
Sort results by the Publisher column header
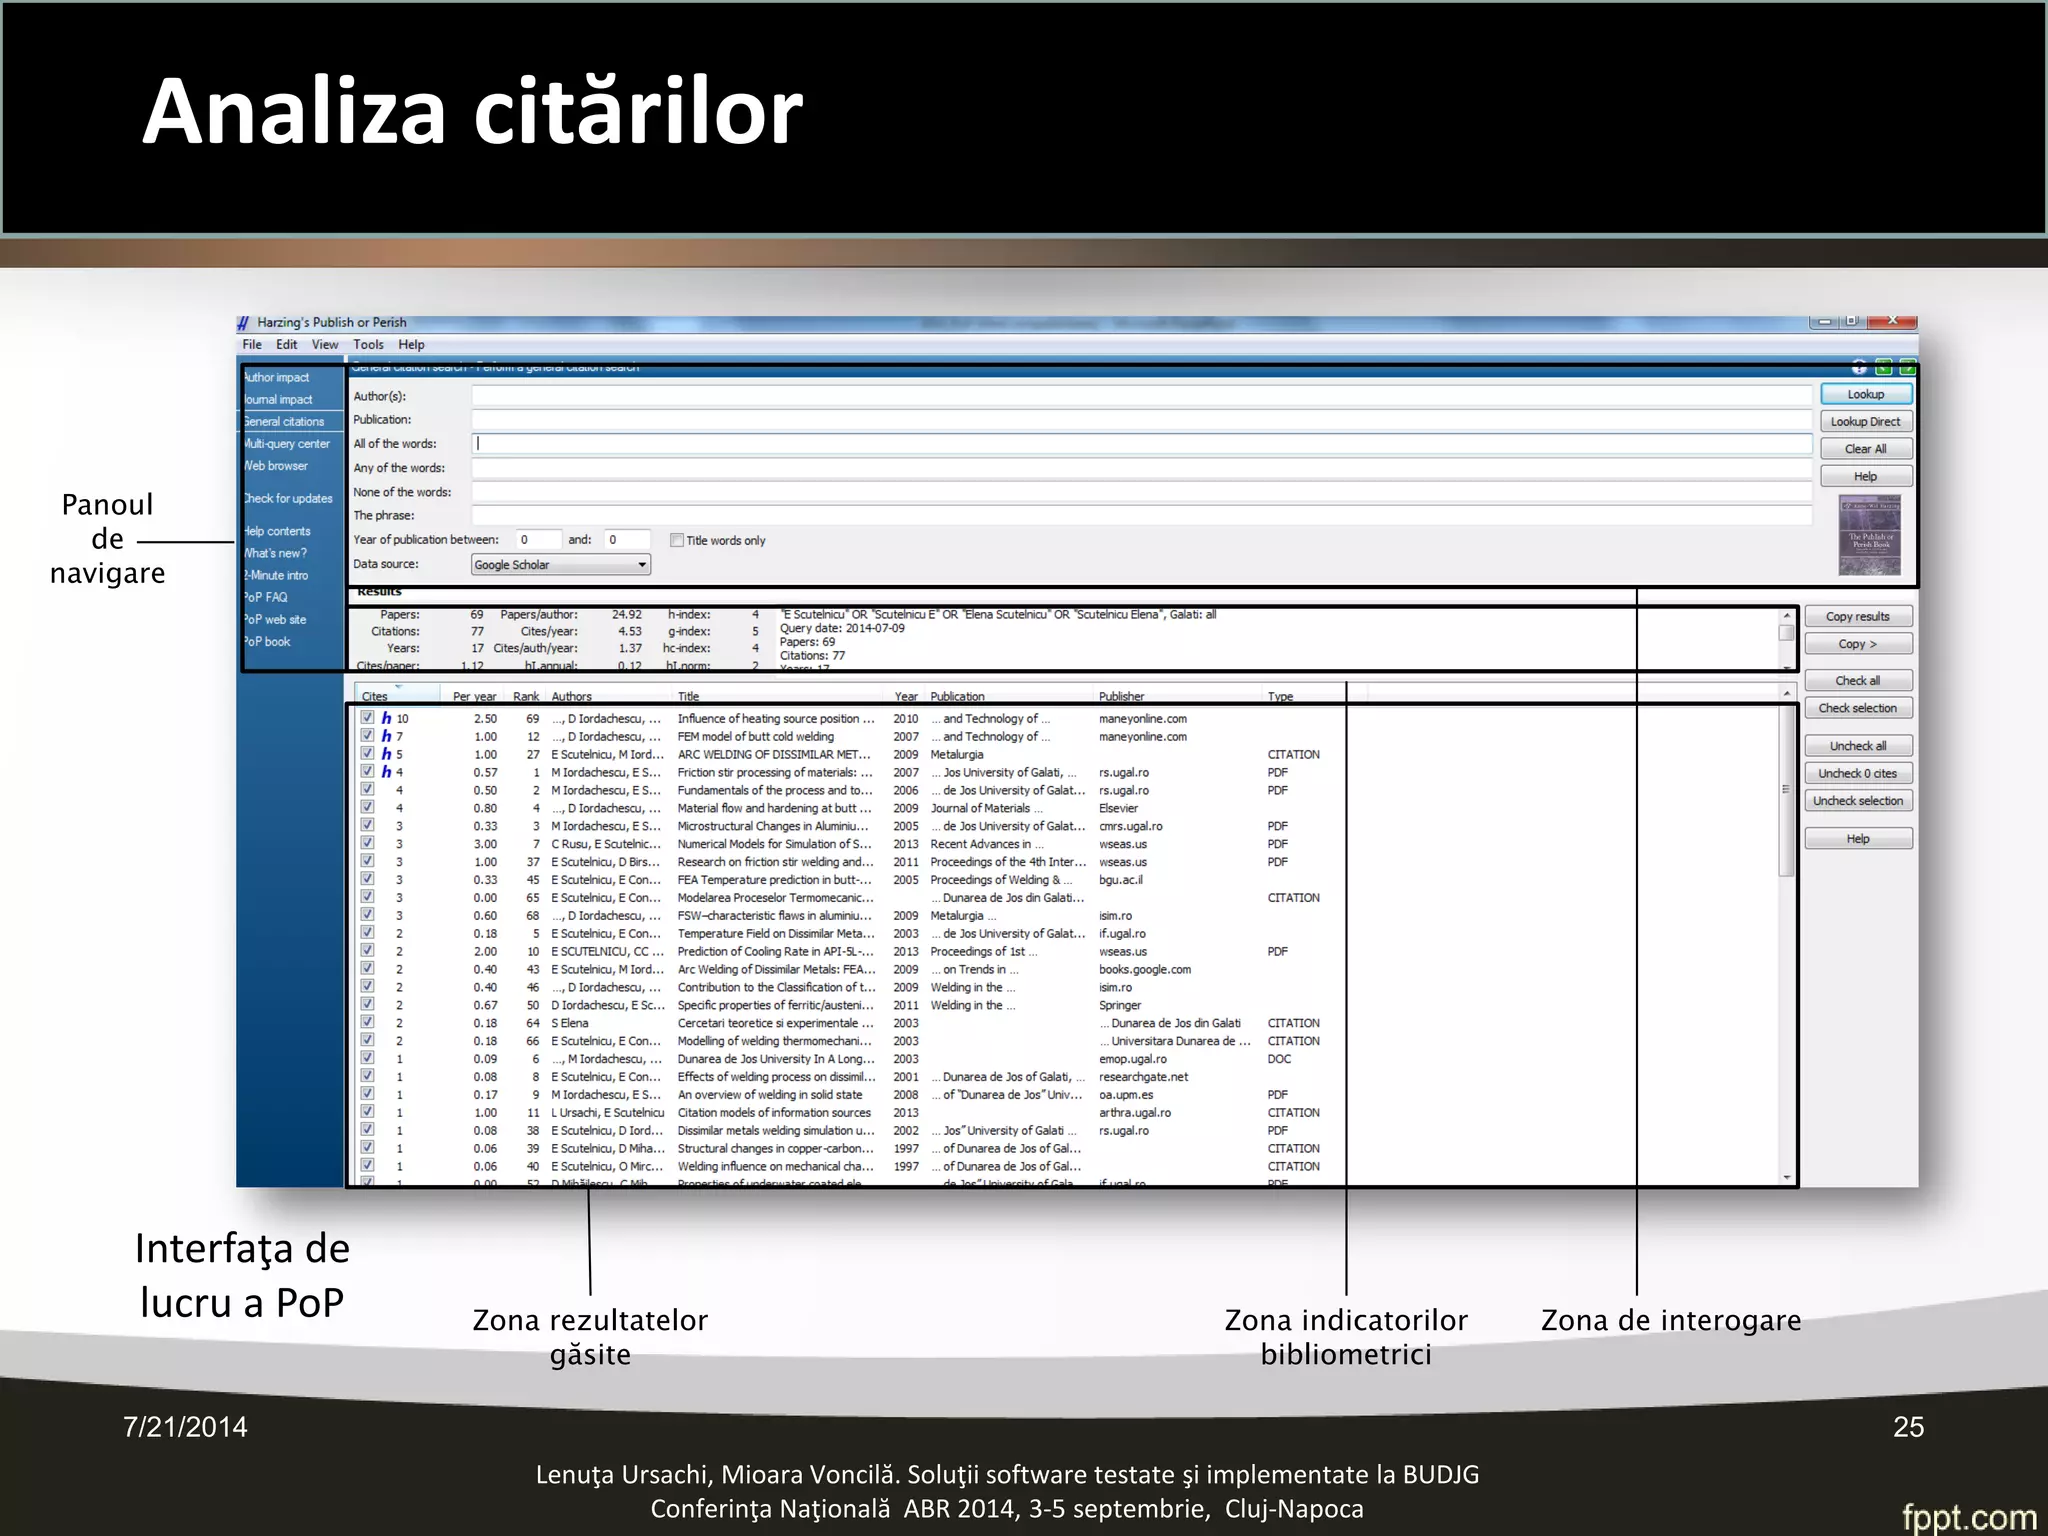click(x=1179, y=696)
